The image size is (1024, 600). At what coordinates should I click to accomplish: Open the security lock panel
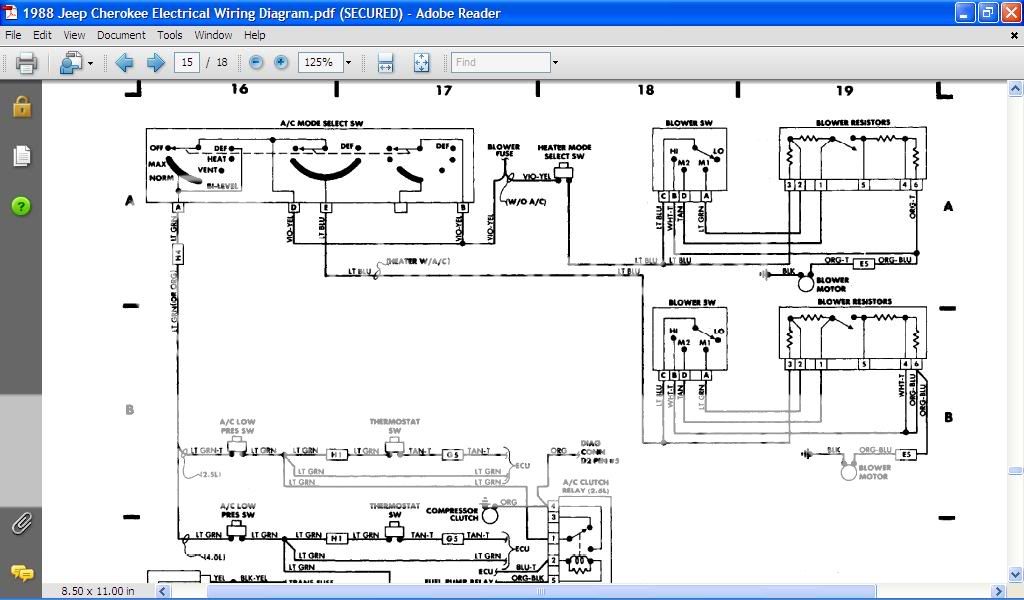point(21,107)
